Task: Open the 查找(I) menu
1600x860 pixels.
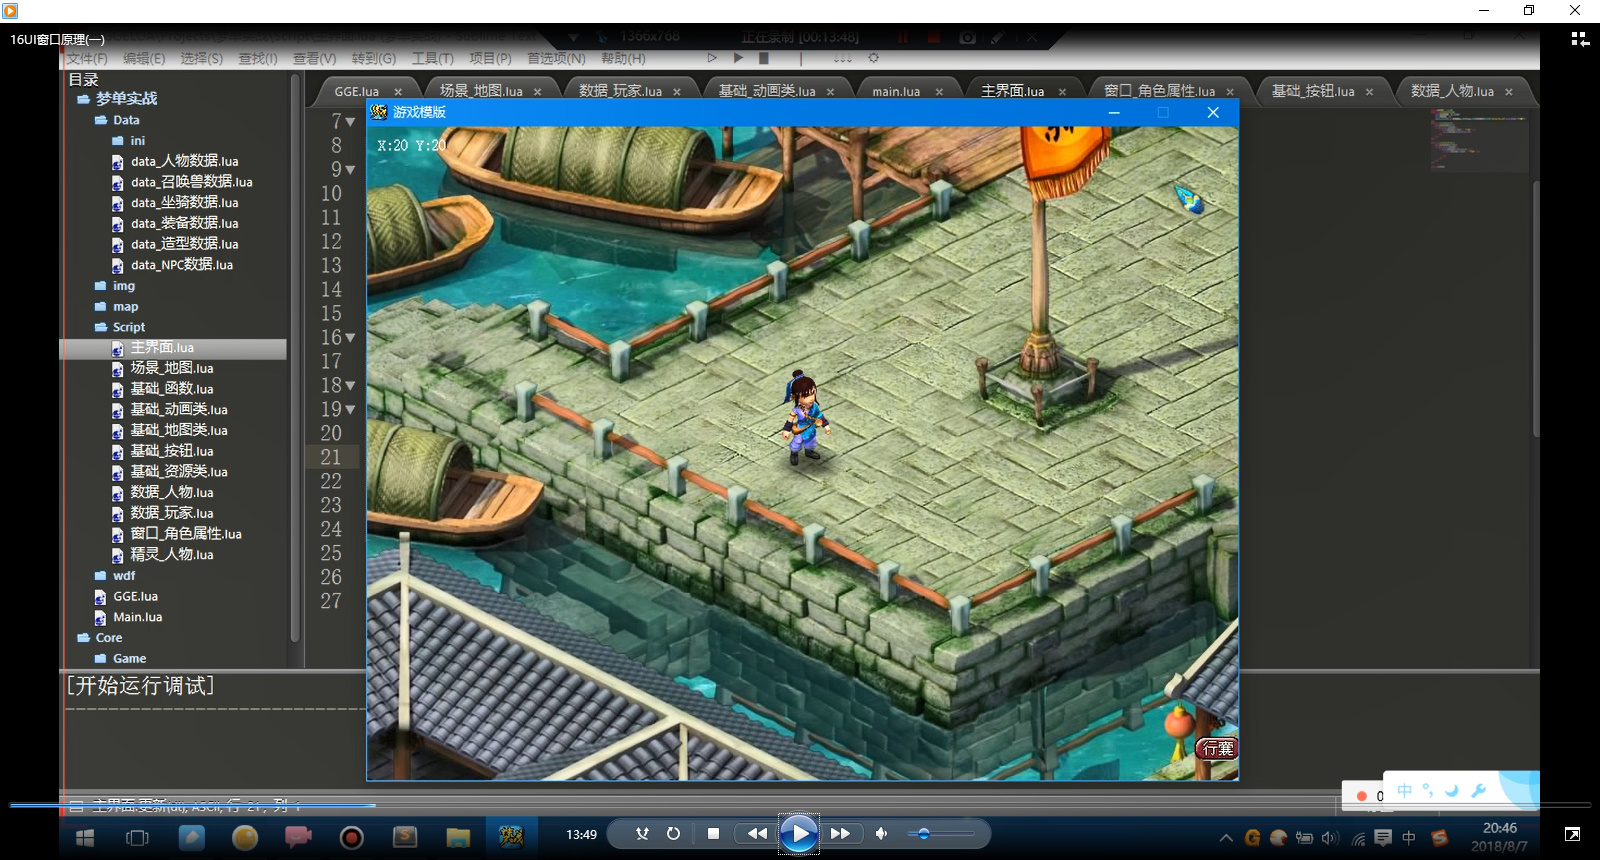Action: point(257,59)
